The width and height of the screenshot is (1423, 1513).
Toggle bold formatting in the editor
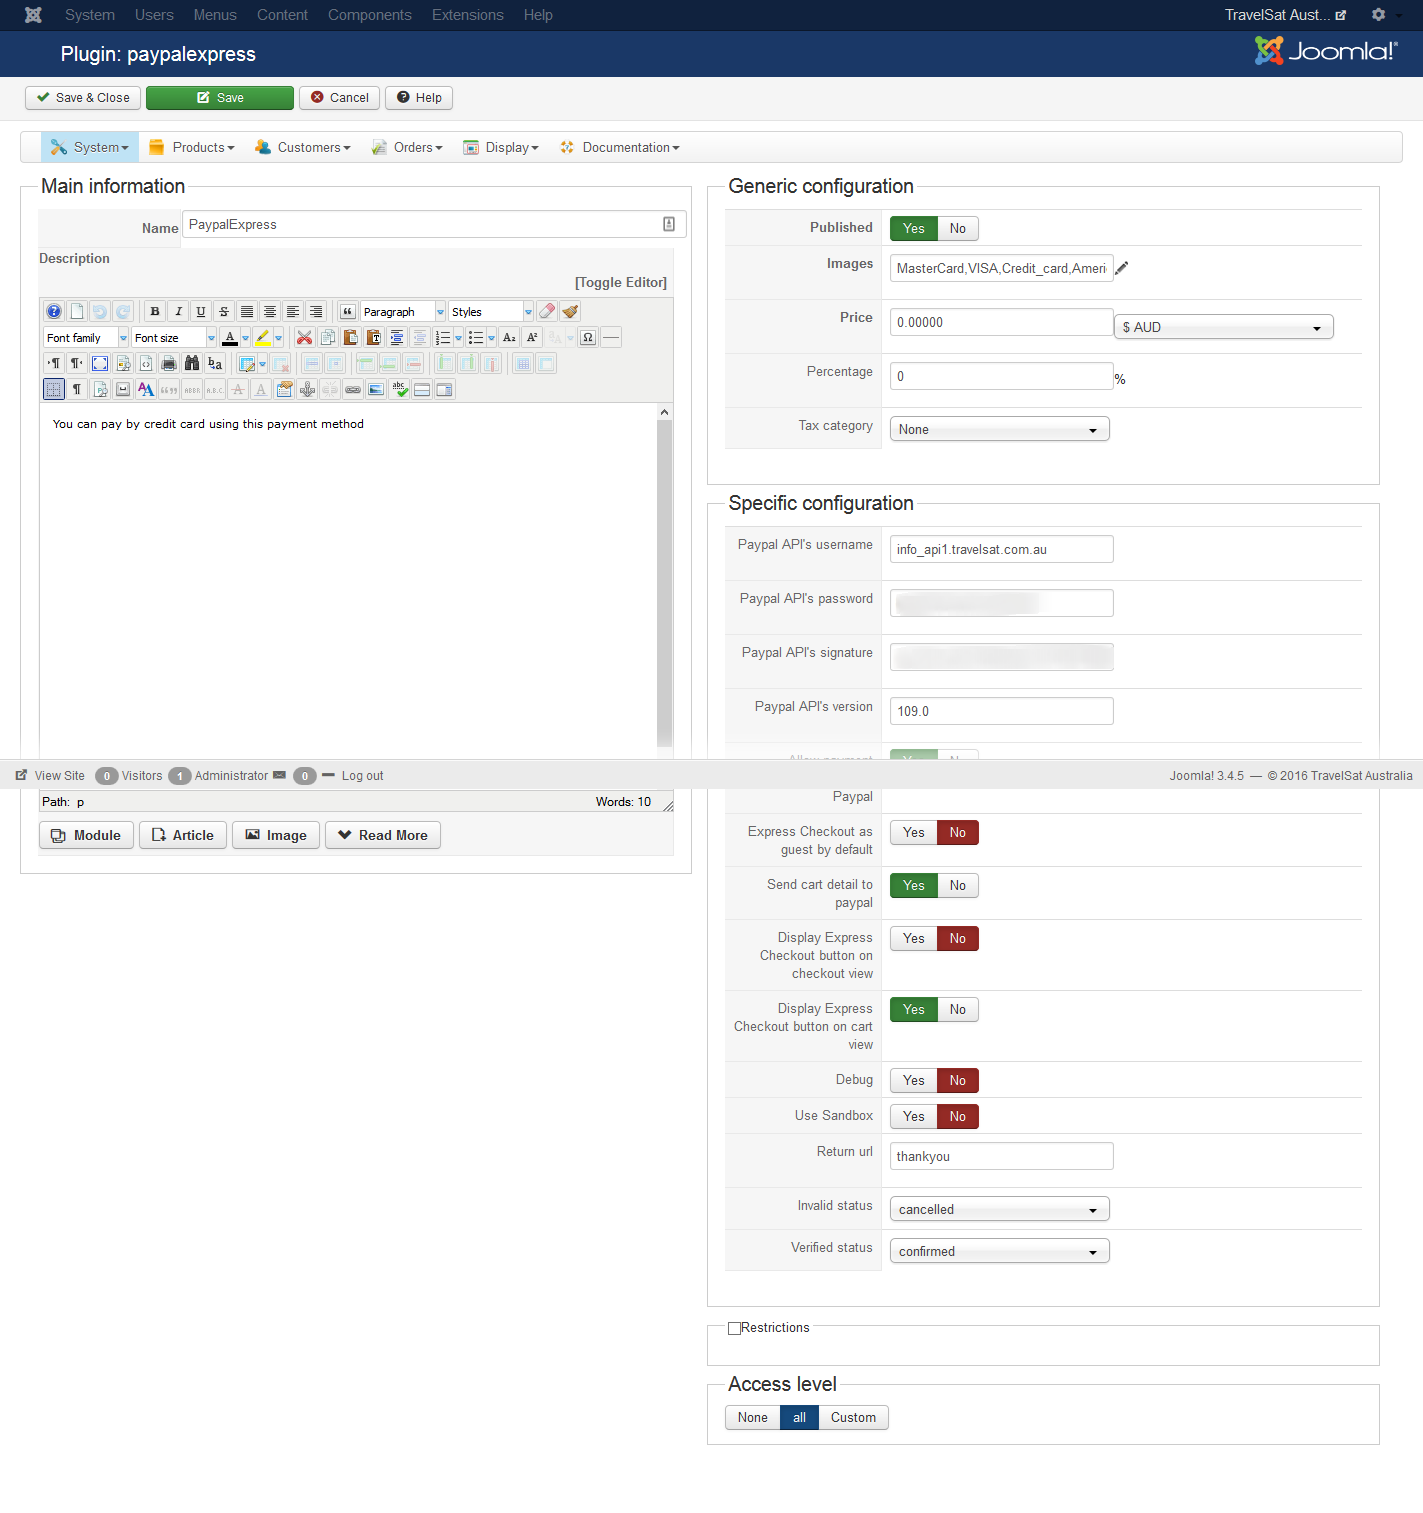155,312
